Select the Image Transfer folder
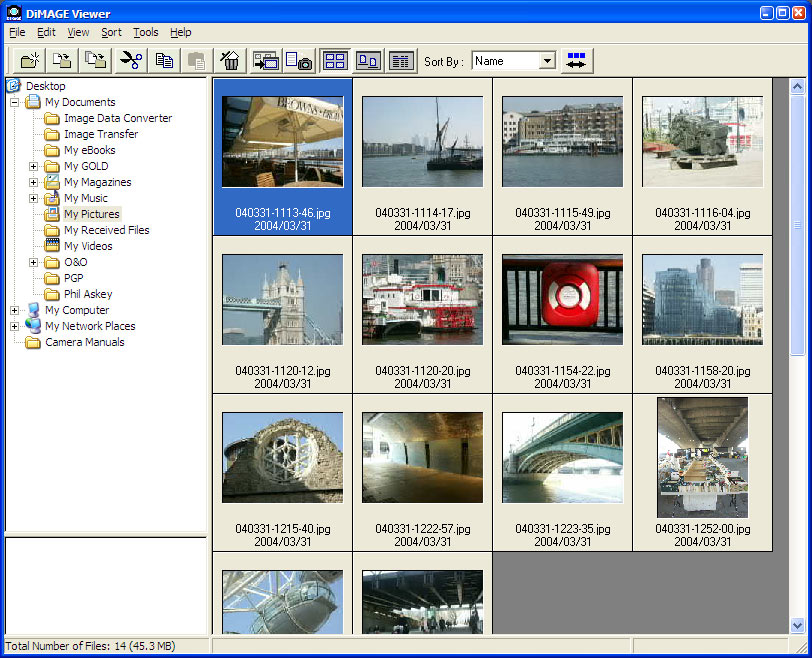Screen dimensions: 812x658 pos(101,134)
